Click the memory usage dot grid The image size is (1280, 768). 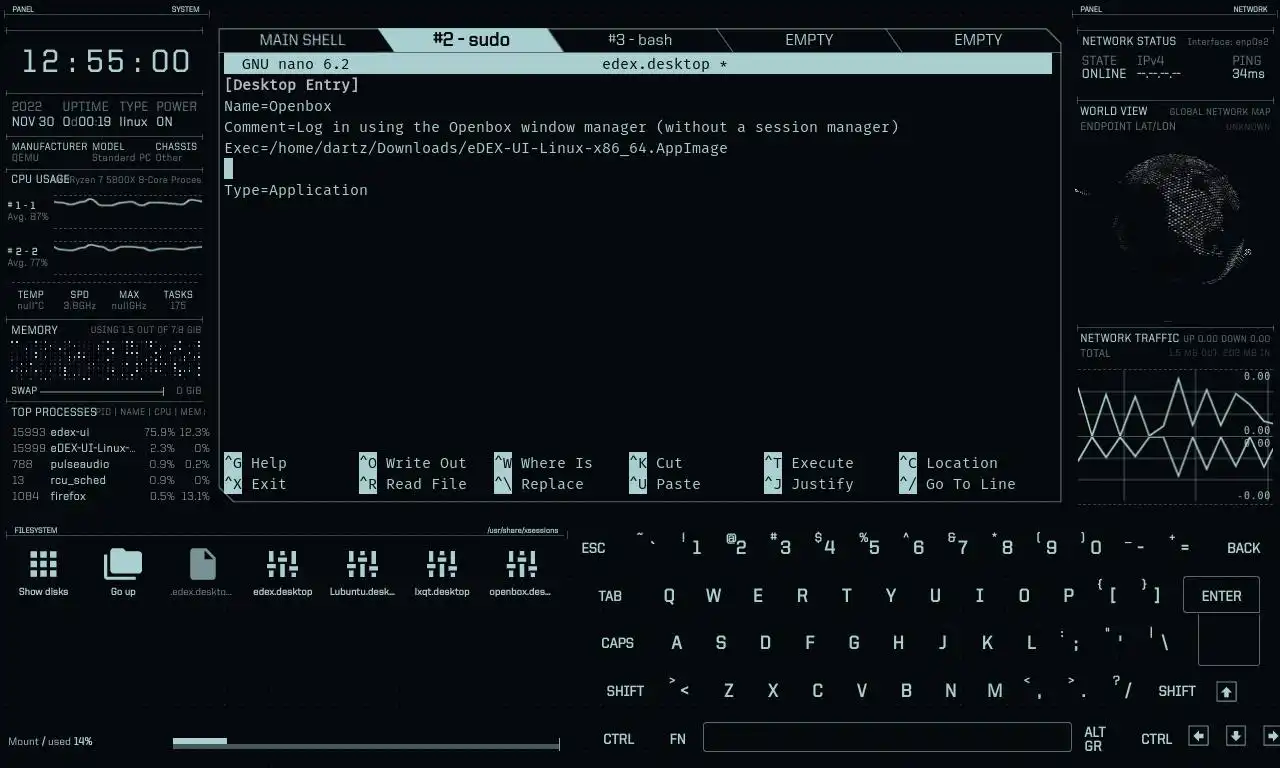pyautogui.click(x=106, y=360)
